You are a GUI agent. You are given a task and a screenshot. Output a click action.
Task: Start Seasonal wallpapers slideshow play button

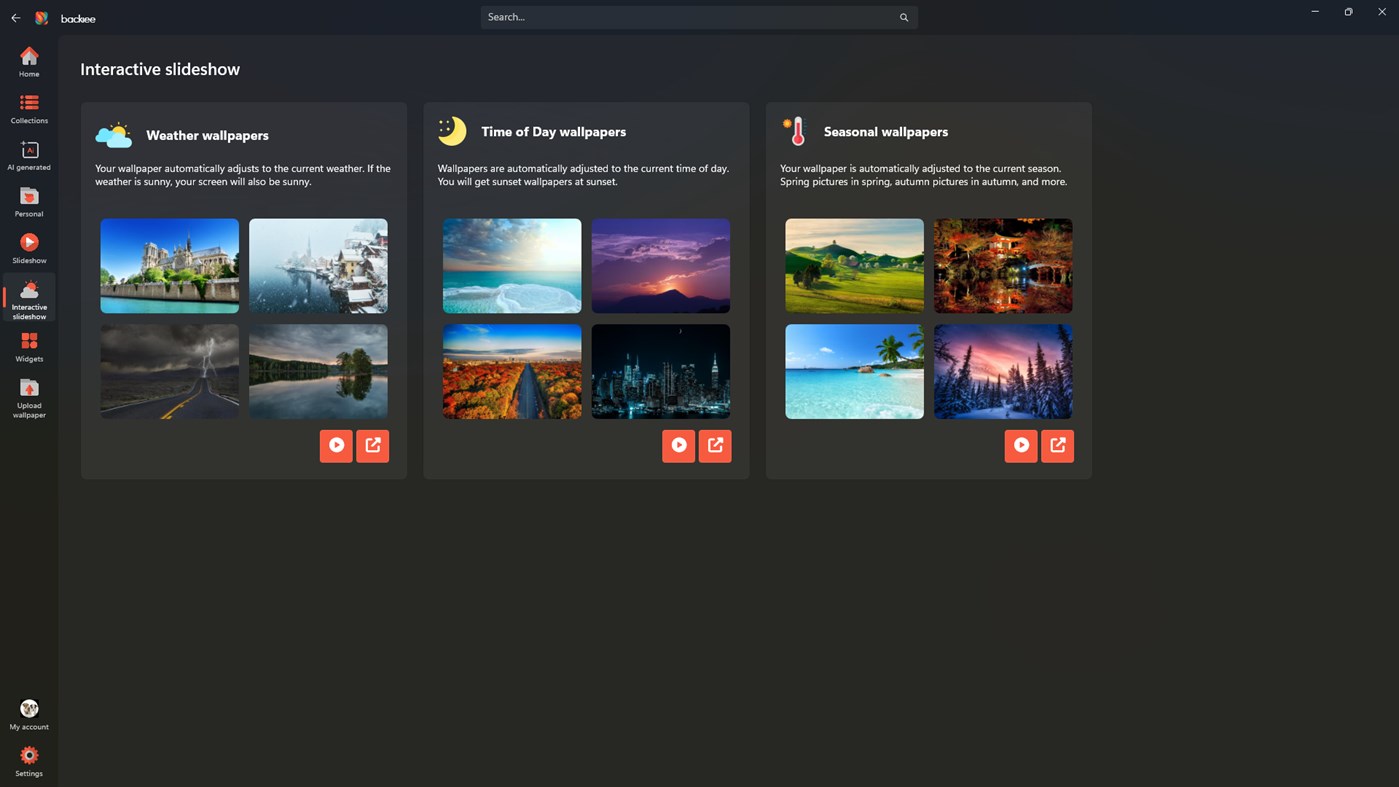pos(1021,446)
